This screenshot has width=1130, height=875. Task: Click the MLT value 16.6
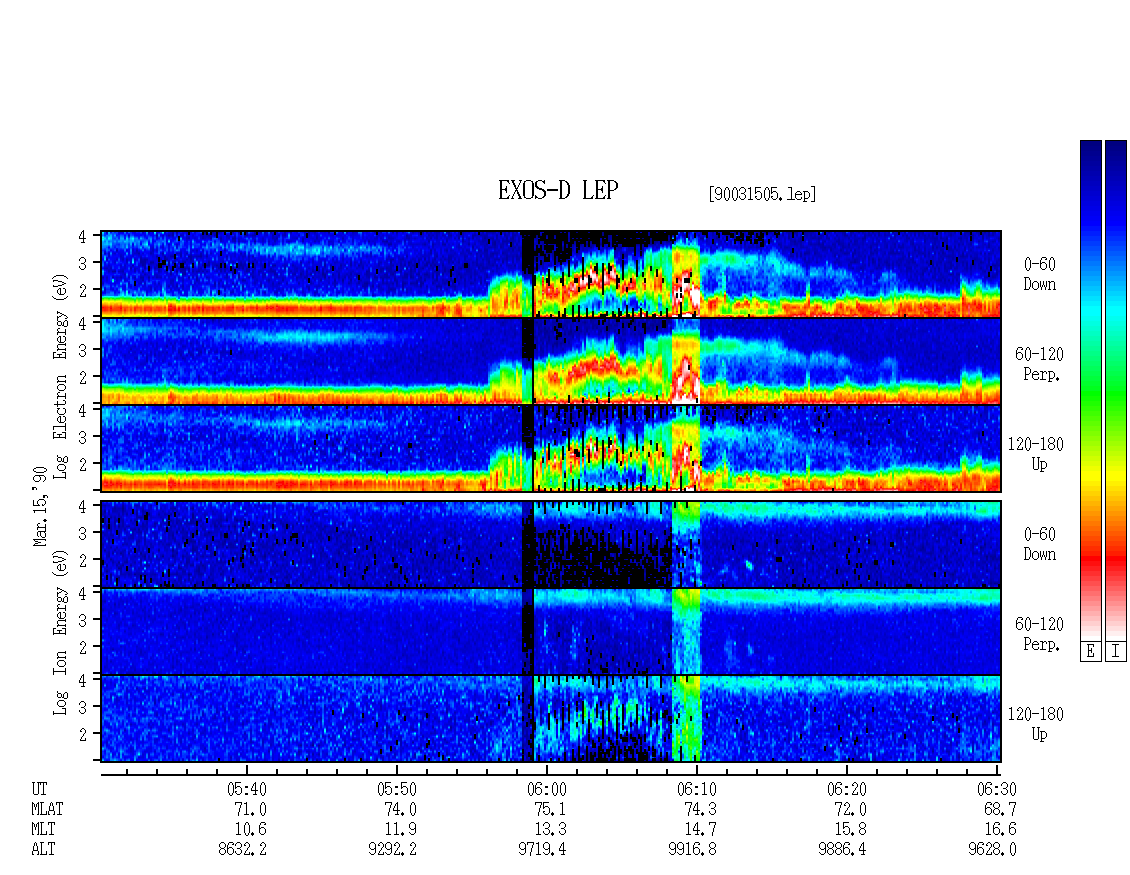pos(1000,830)
